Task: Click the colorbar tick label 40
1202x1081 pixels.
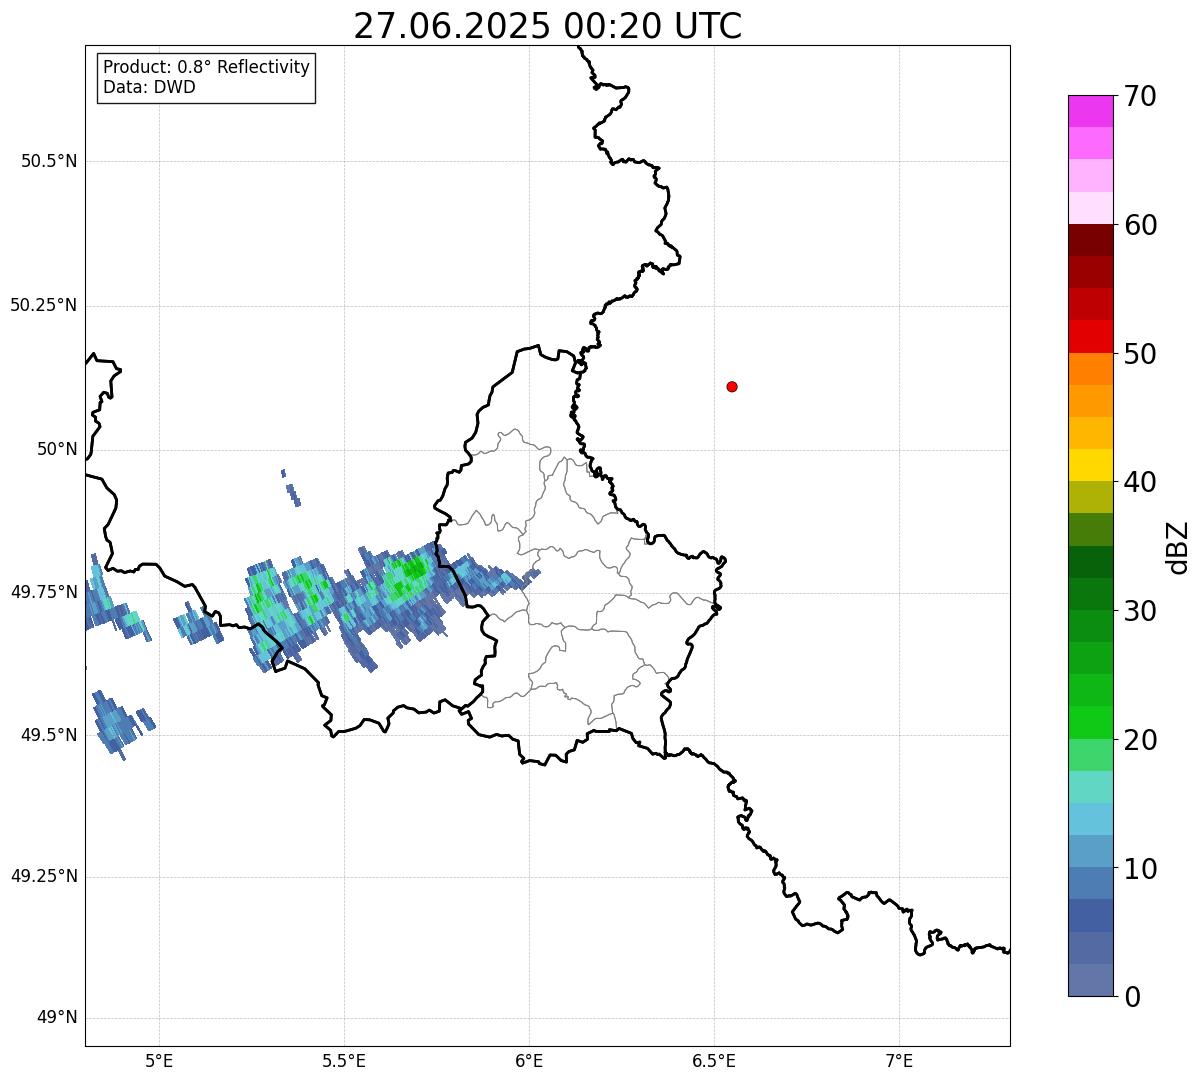Action: pos(1140,482)
